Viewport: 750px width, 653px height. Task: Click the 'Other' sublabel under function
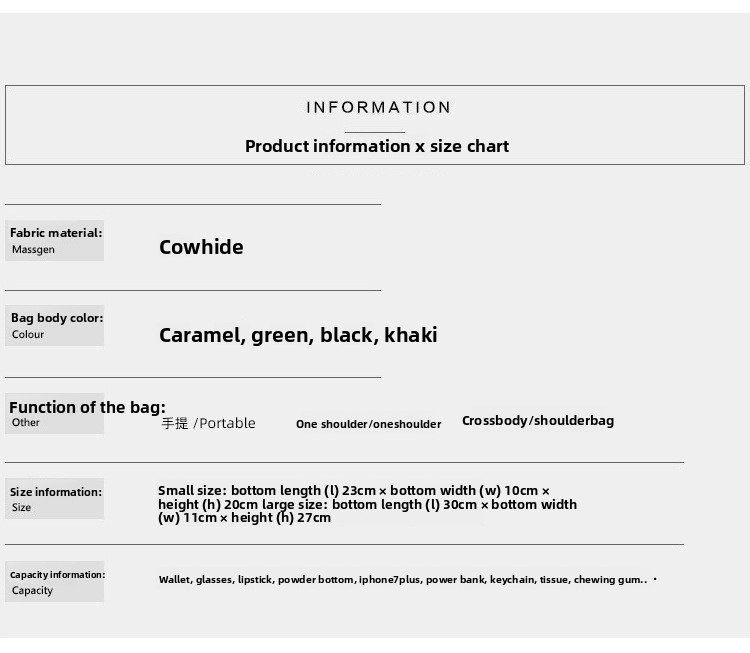click(x=26, y=422)
